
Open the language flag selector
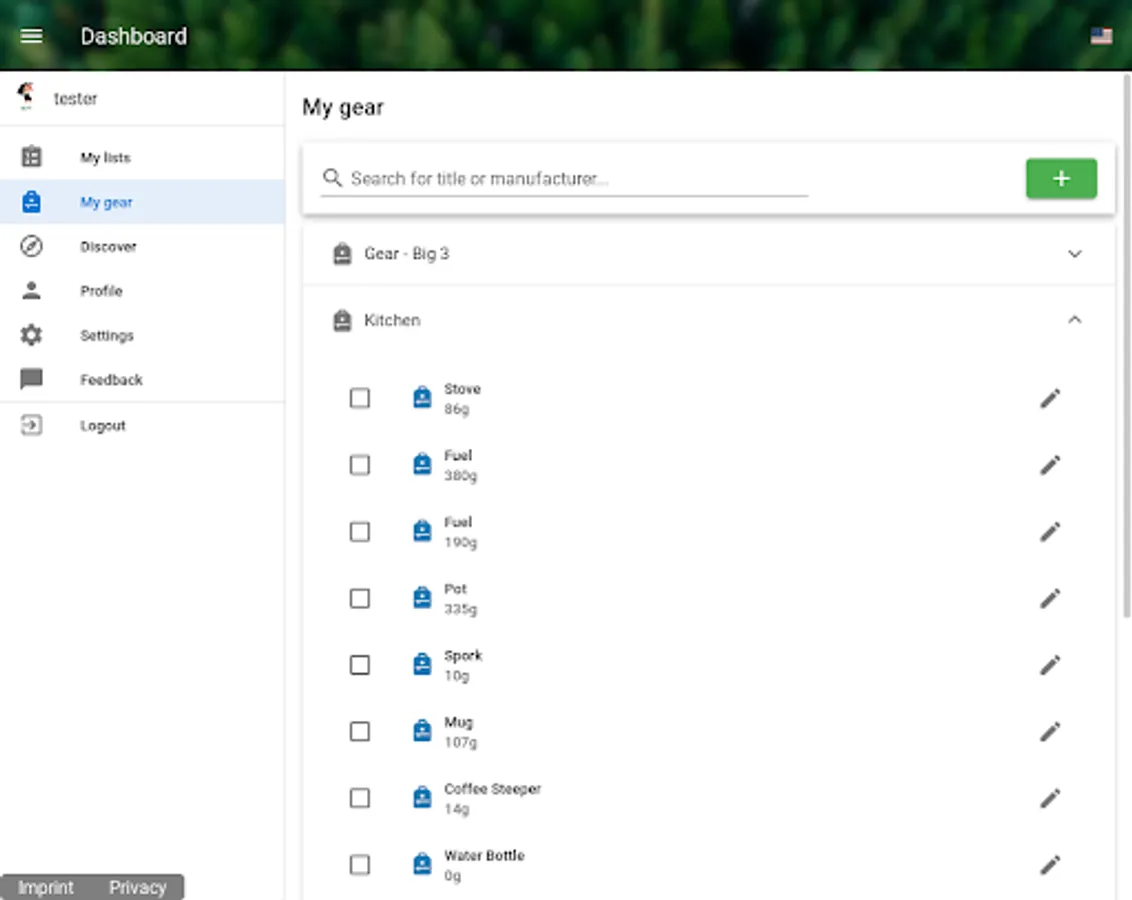coord(1101,36)
